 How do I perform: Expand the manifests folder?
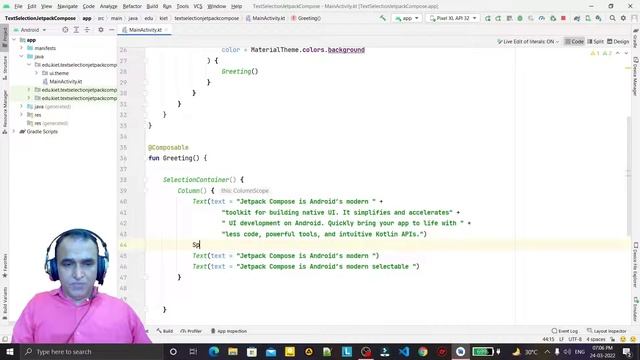pyautogui.click(x=21, y=48)
